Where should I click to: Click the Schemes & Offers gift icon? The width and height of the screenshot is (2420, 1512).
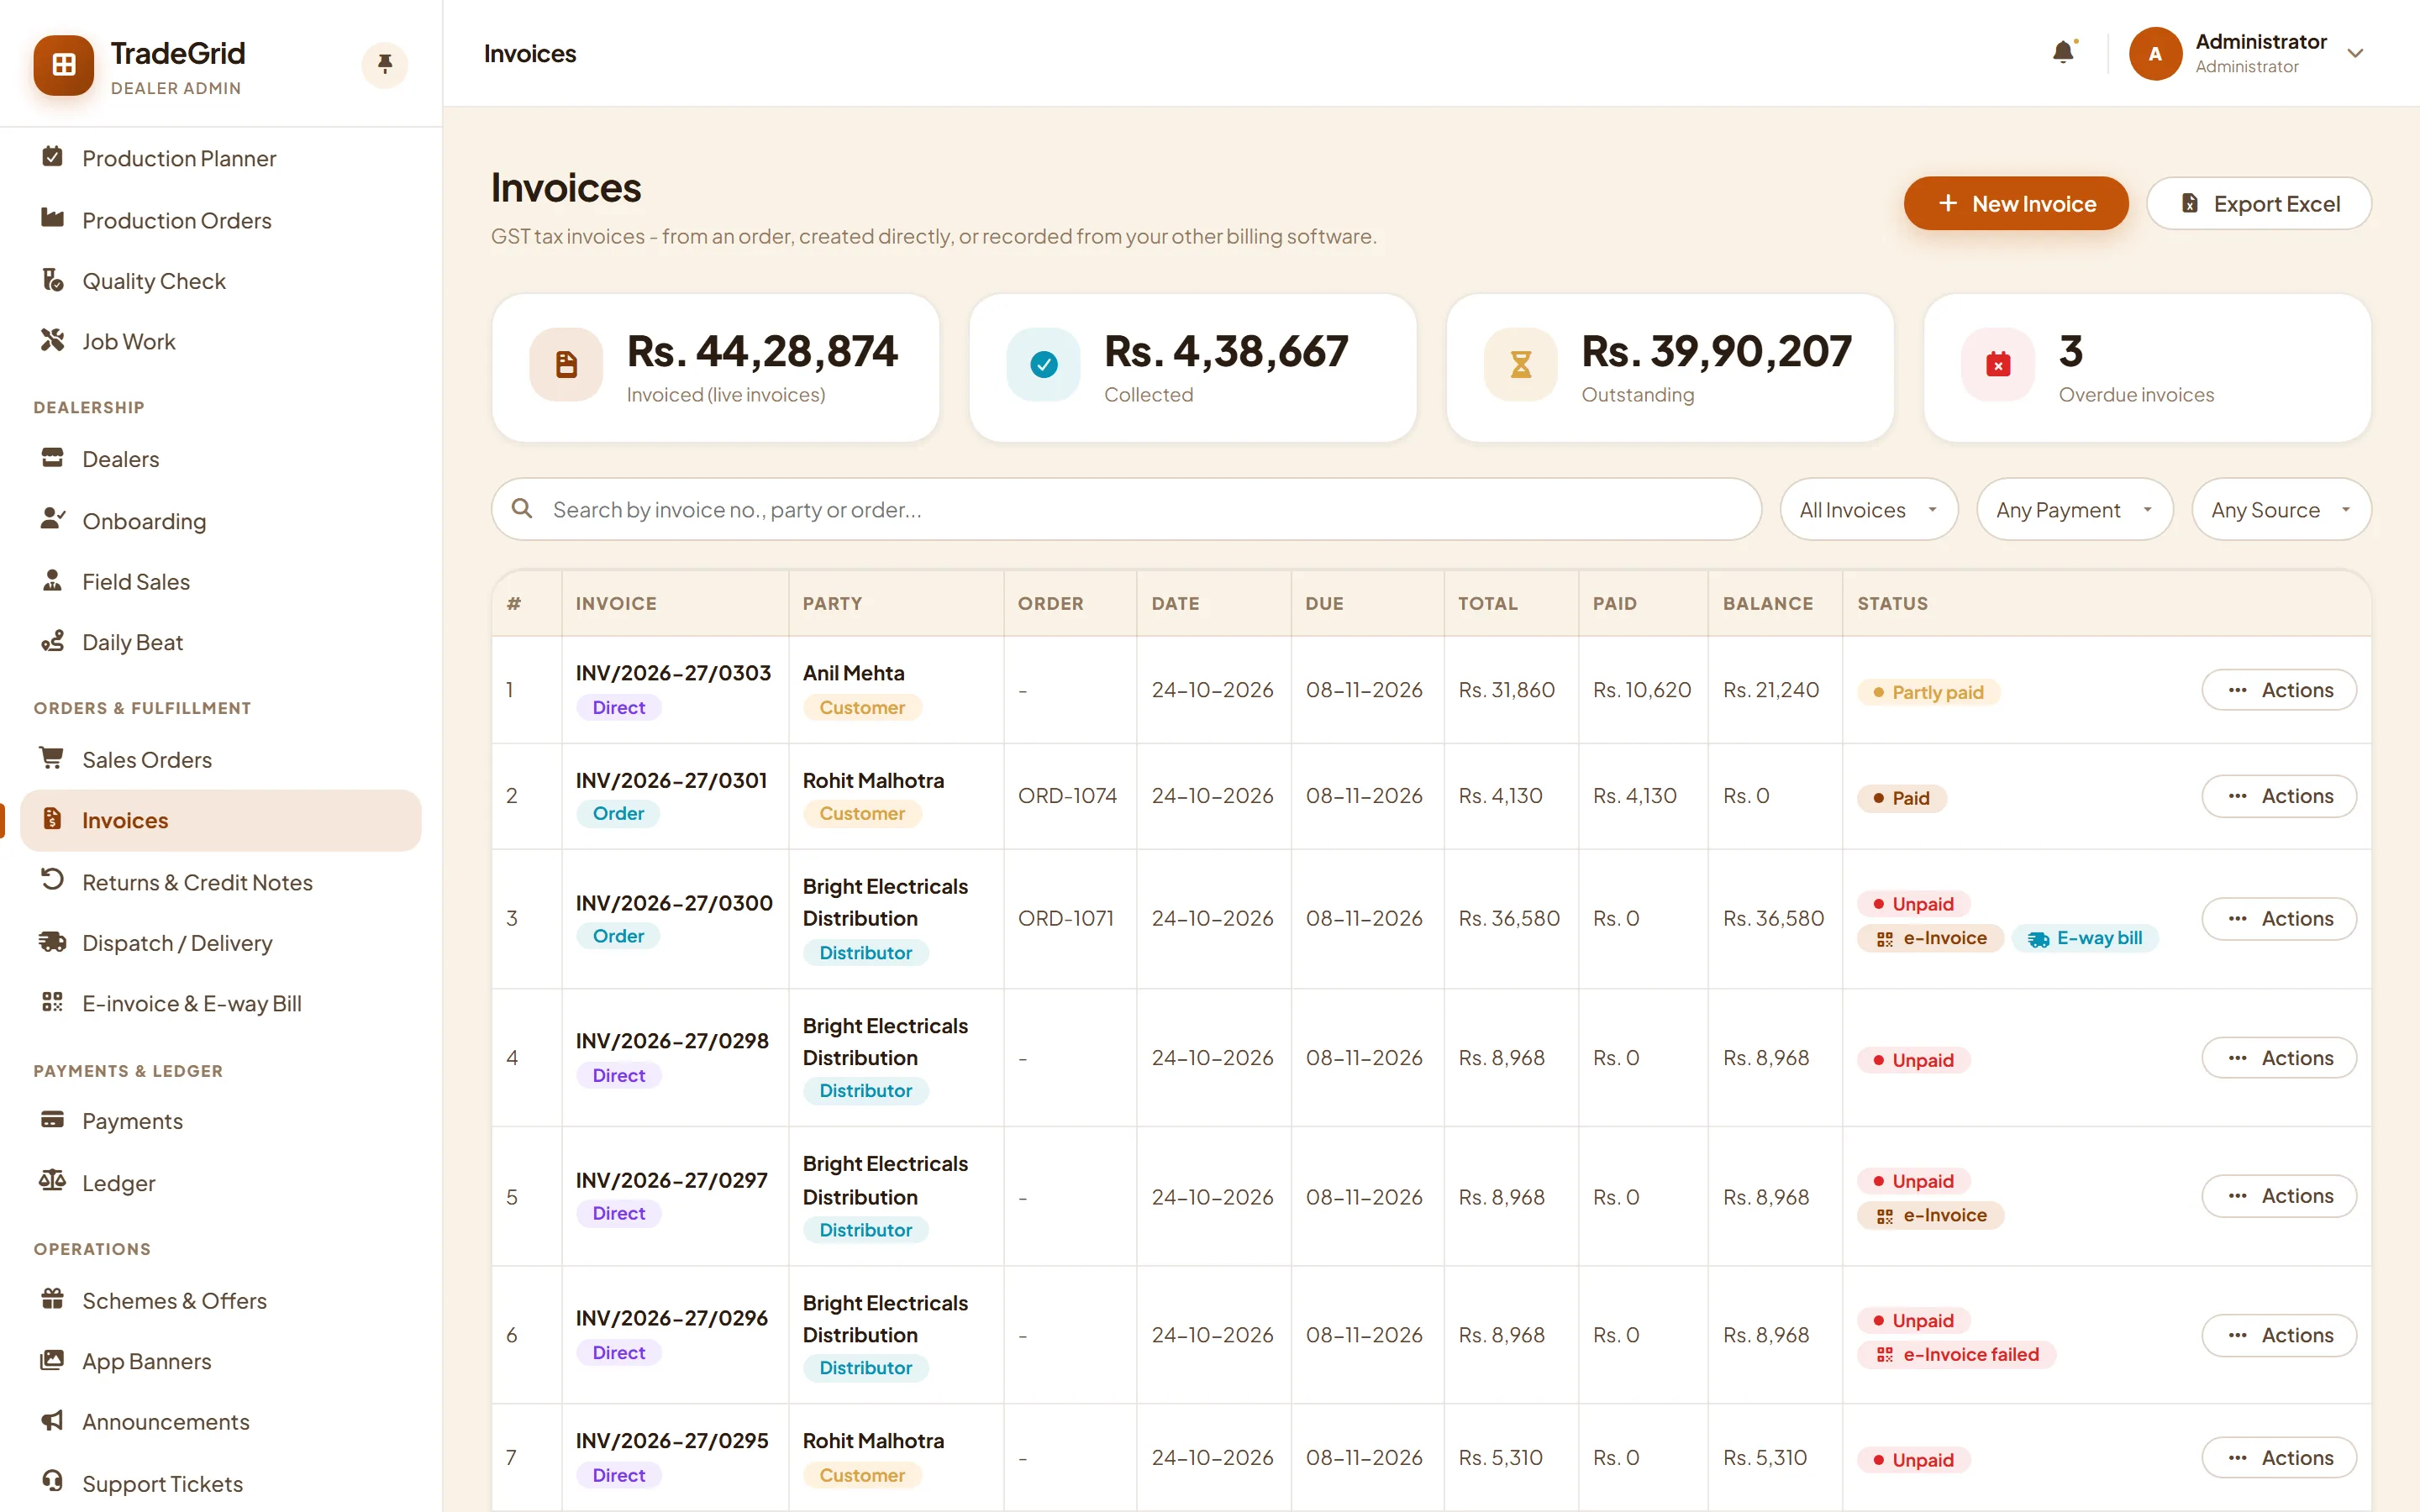pyautogui.click(x=53, y=1299)
